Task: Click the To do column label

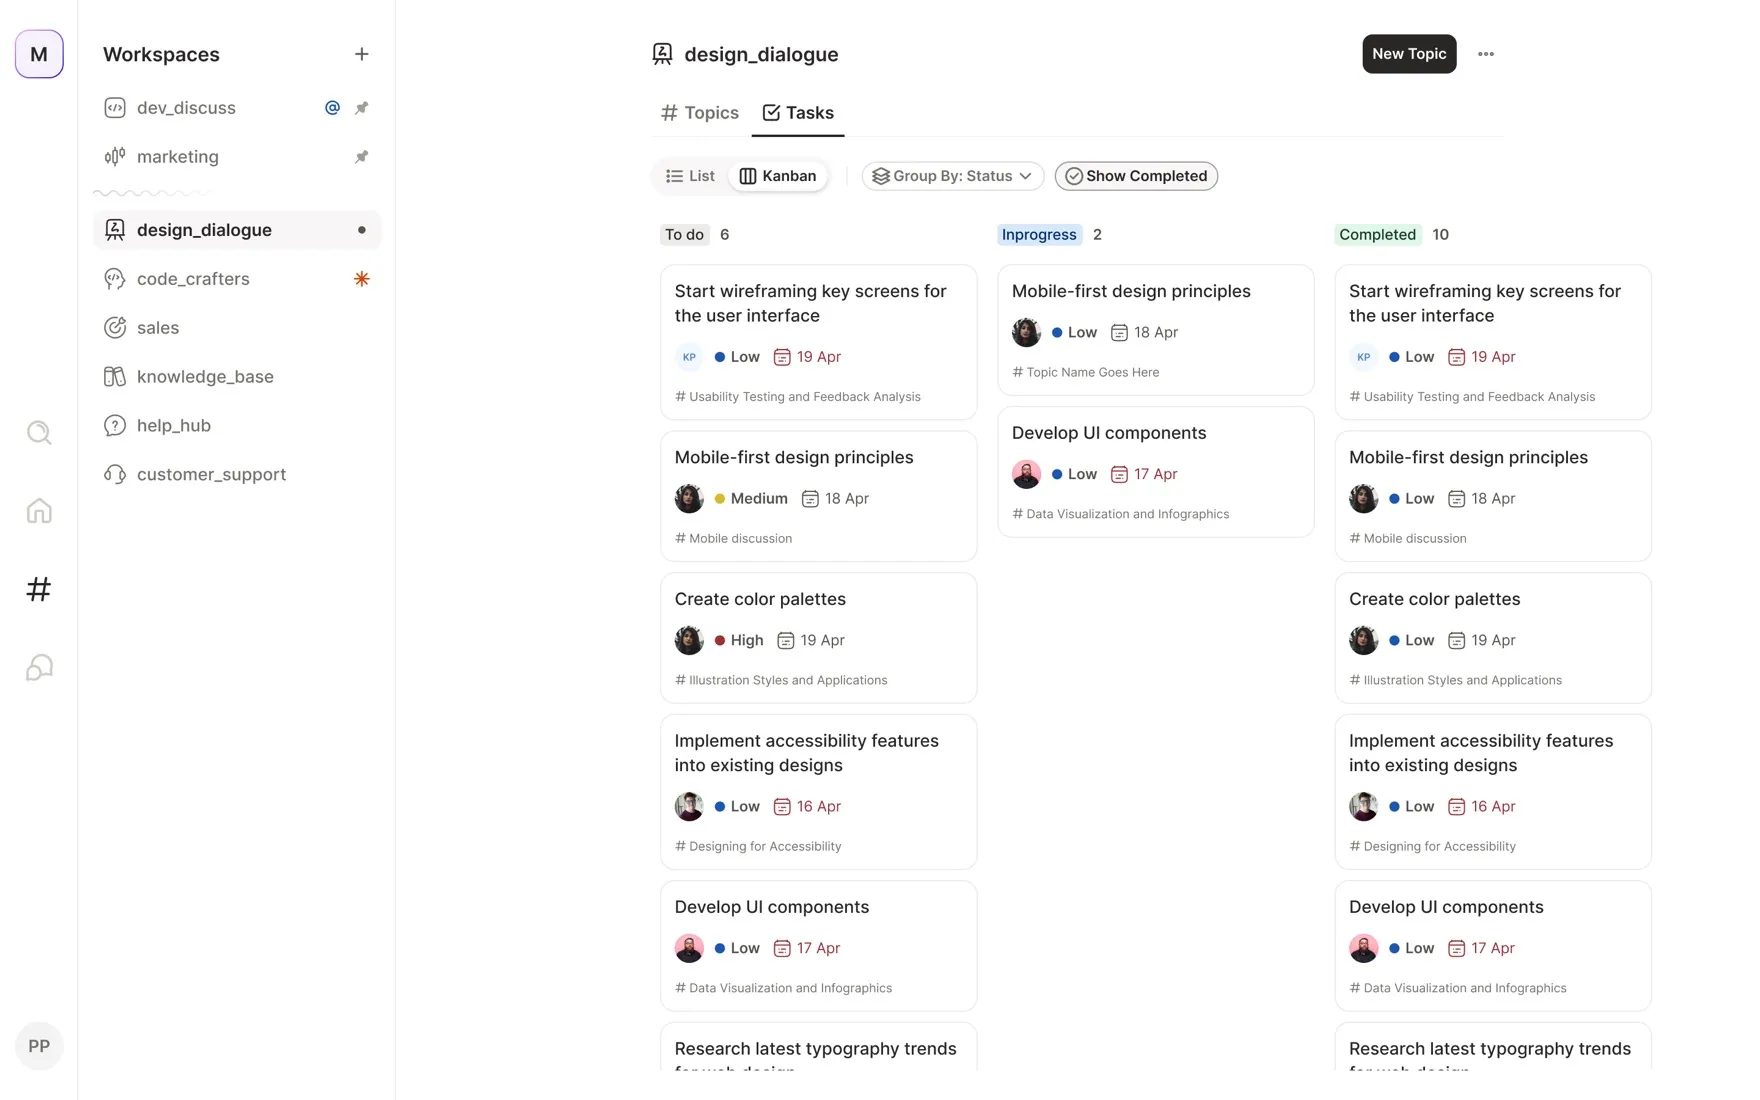Action: pos(685,235)
